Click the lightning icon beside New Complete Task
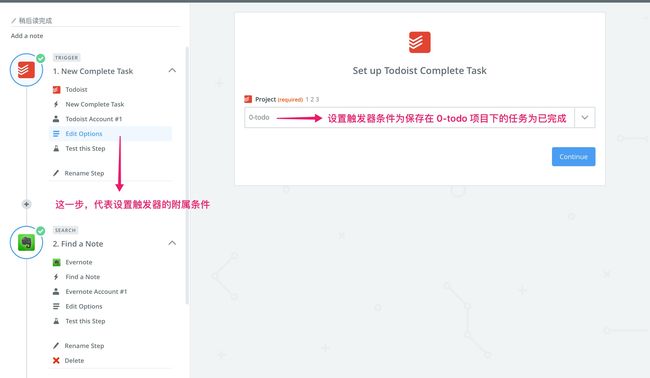The width and height of the screenshot is (650, 378). click(x=56, y=104)
